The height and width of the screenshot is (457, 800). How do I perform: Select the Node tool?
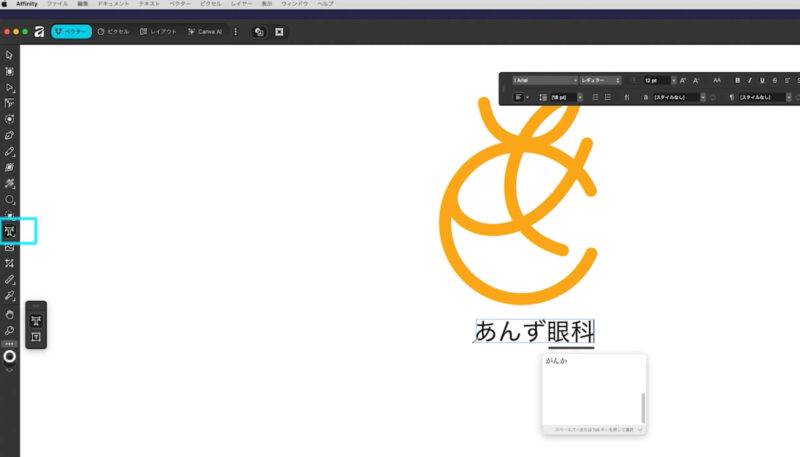tap(9, 88)
